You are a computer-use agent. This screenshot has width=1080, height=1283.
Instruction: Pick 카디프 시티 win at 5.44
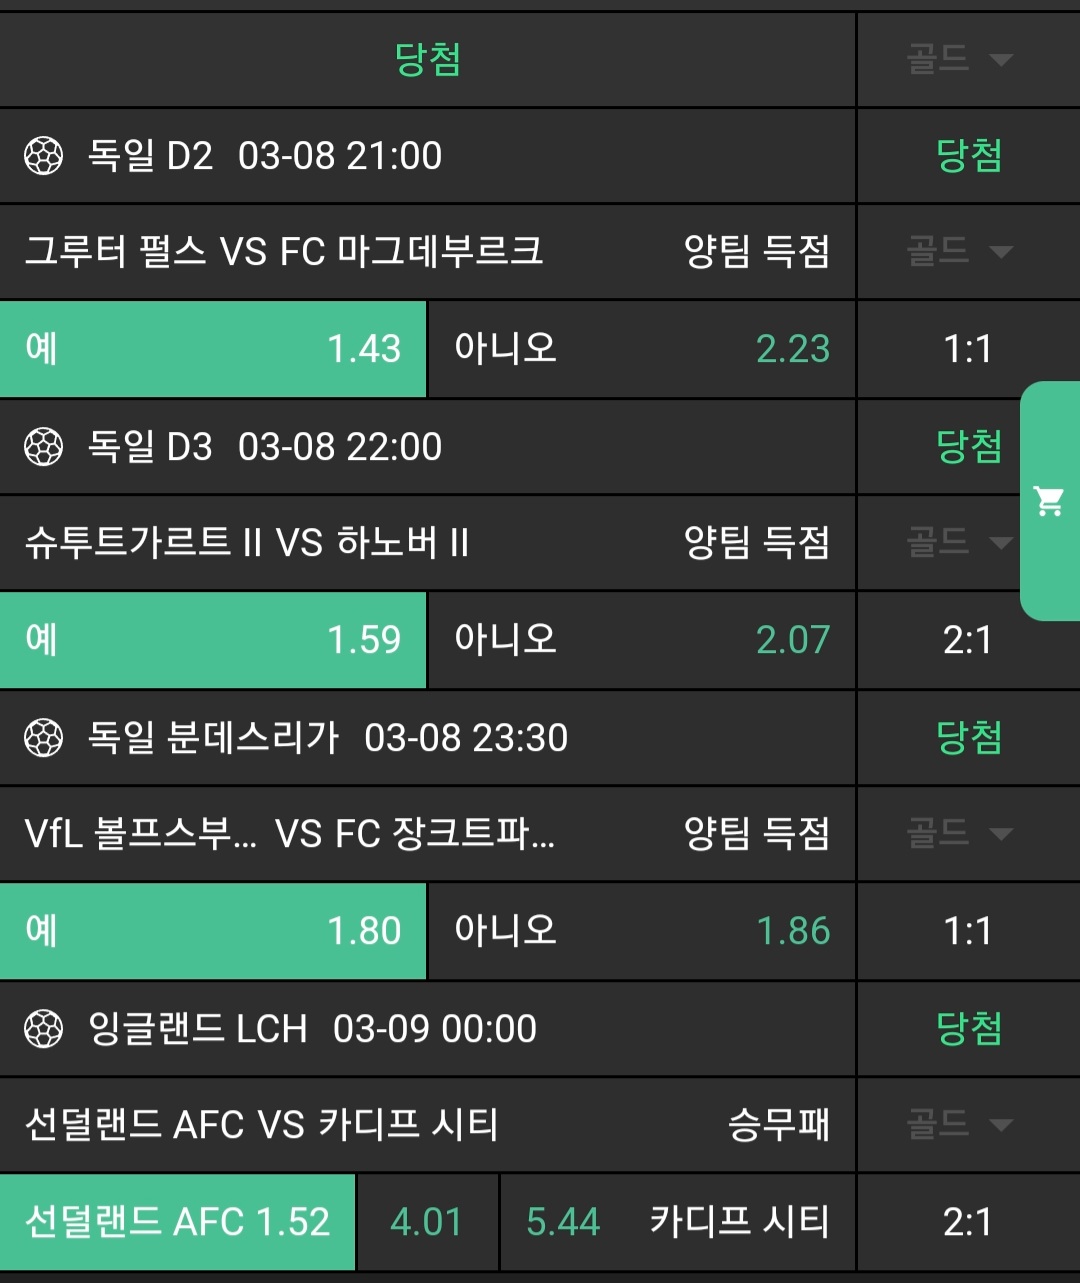tap(677, 1222)
